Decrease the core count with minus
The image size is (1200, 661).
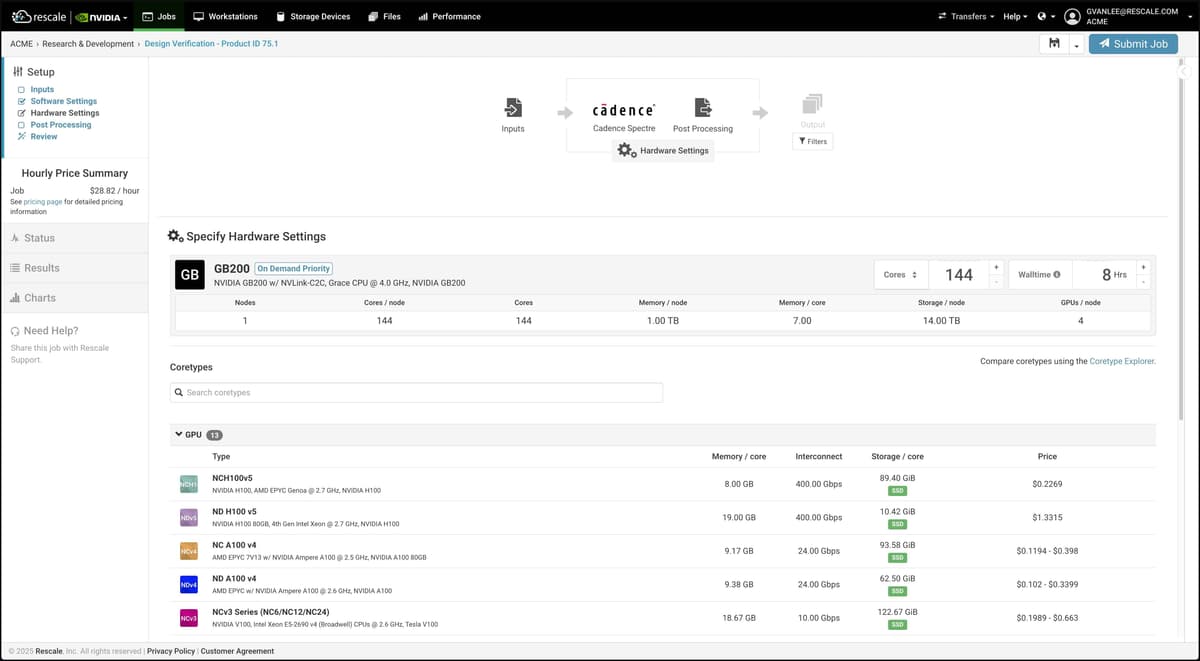point(996,282)
